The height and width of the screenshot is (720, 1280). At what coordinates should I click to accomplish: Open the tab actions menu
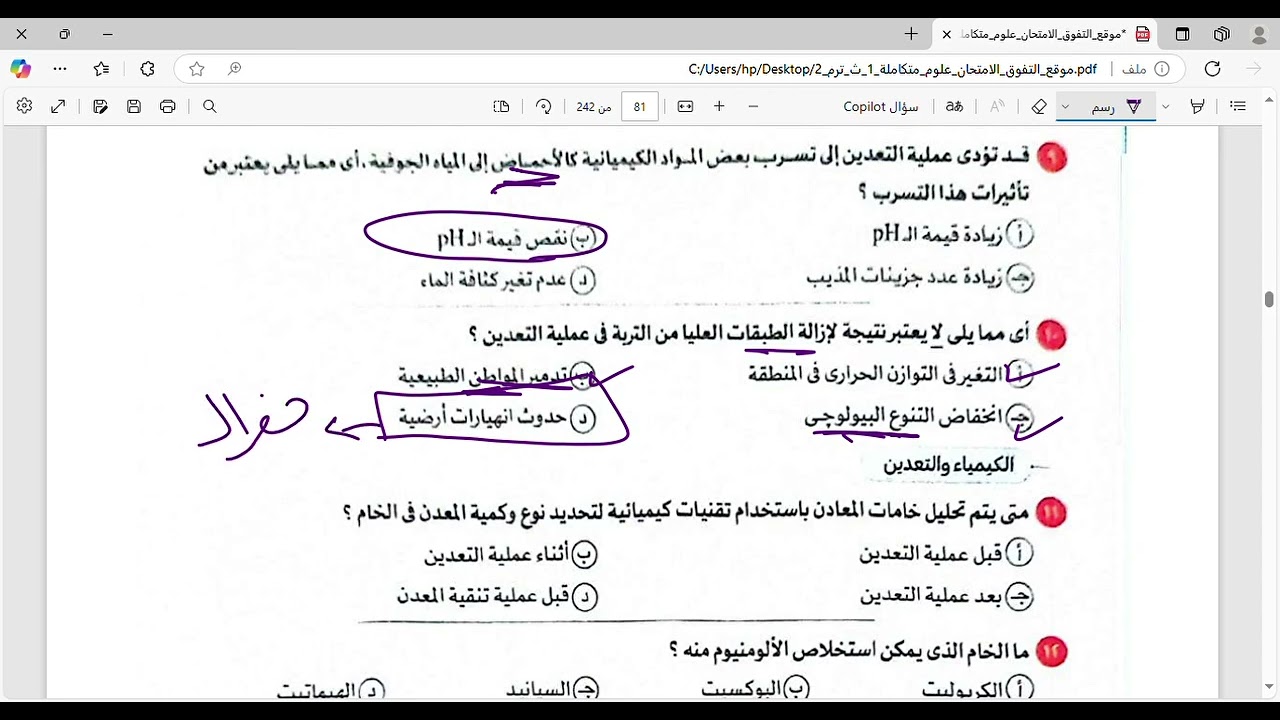click(x=1183, y=34)
